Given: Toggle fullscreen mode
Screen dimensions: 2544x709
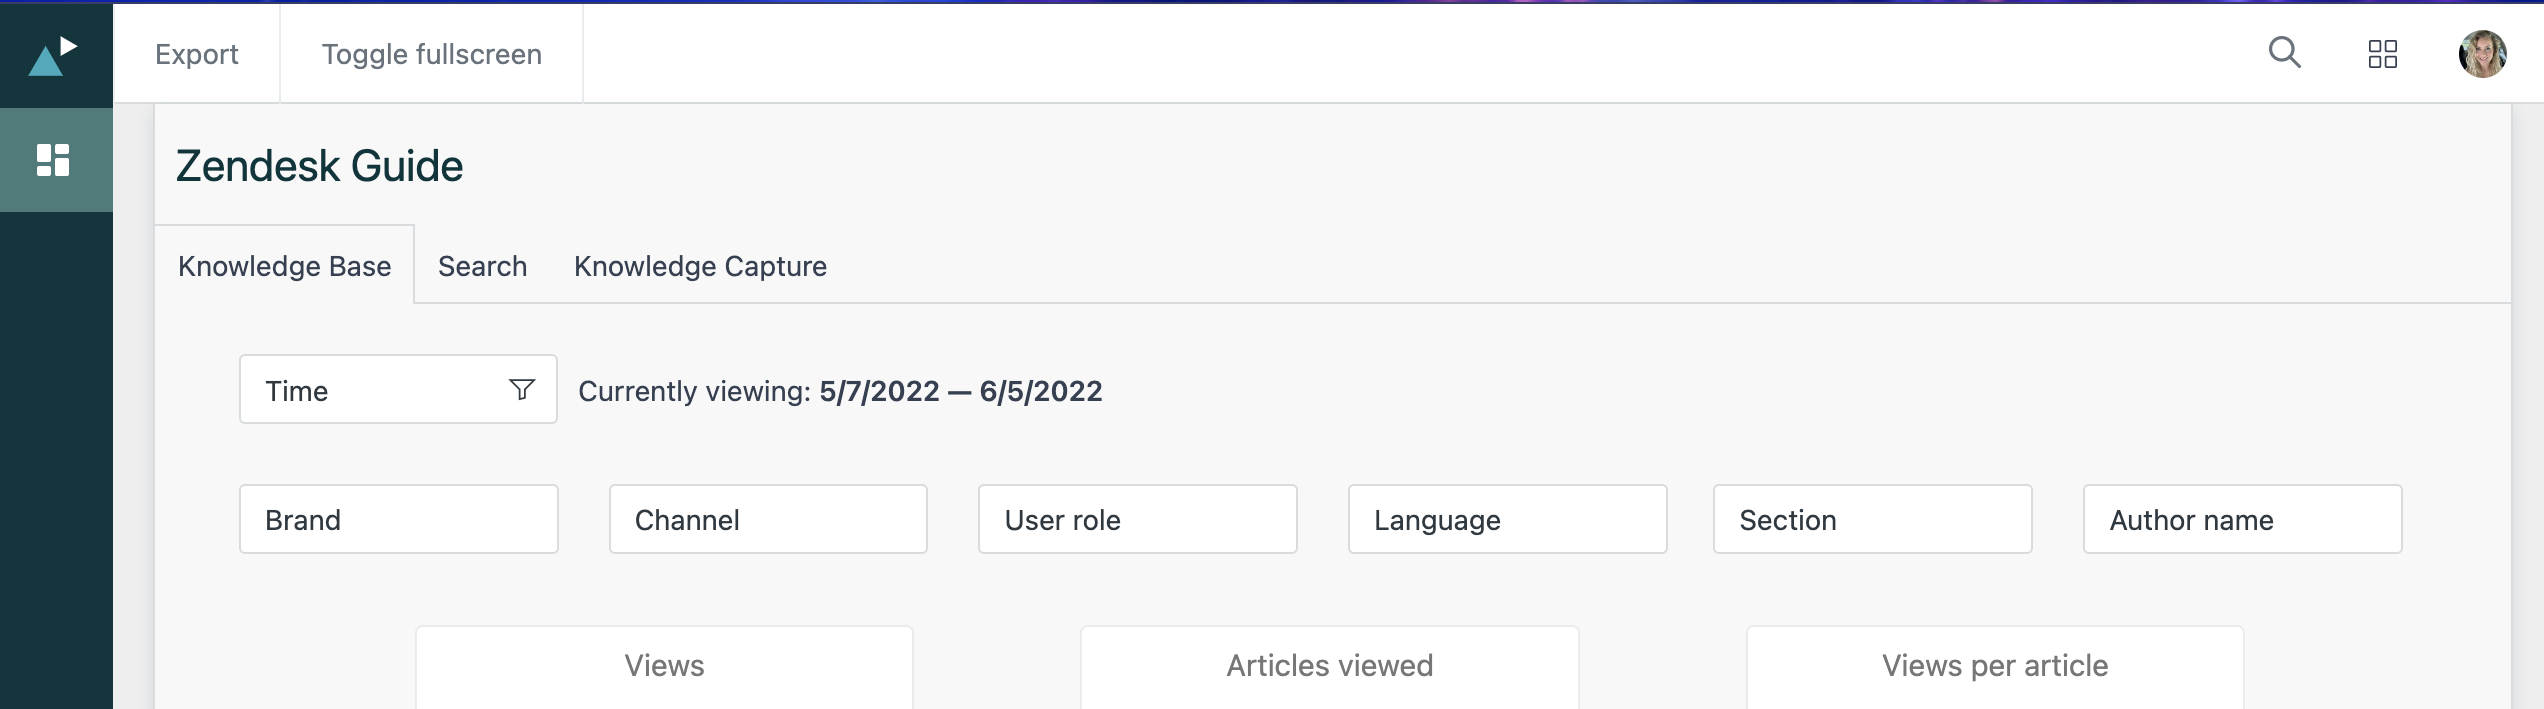Looking at the screenshot, I should (431, 54).
